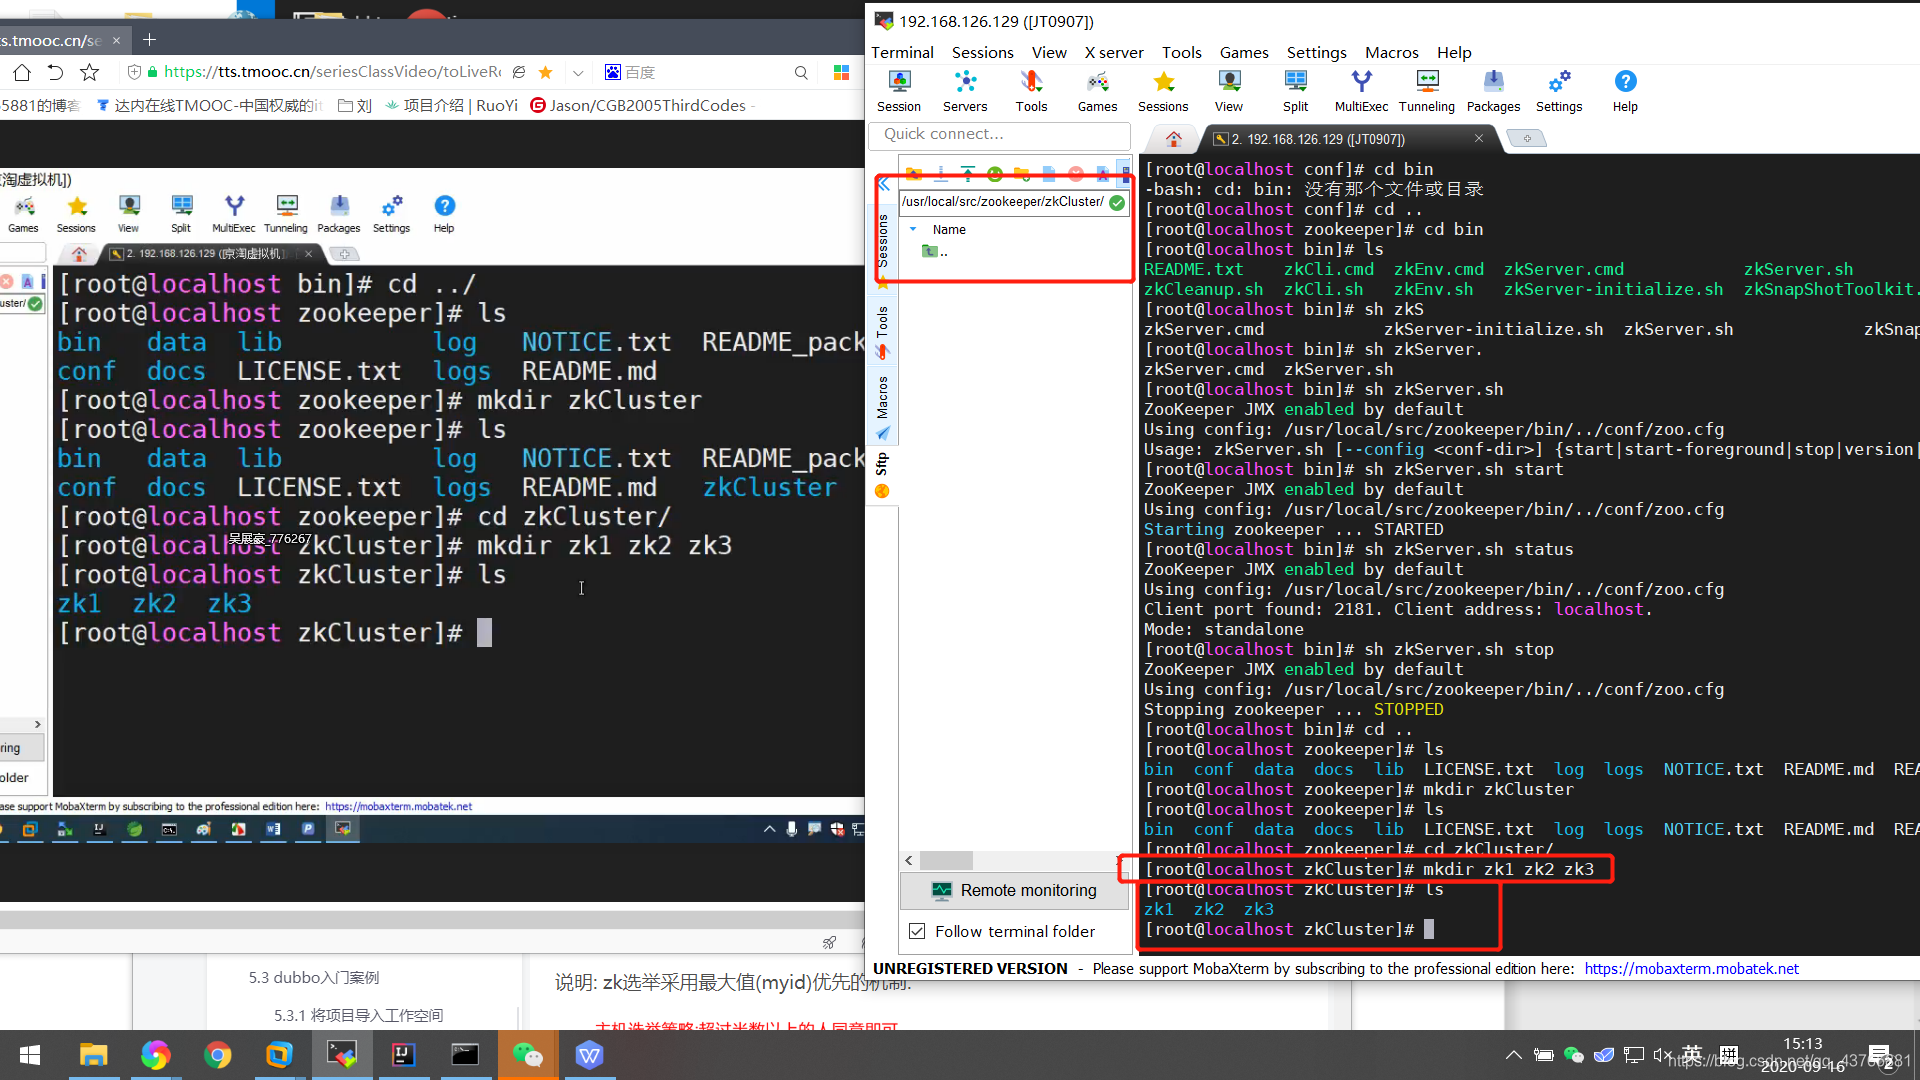1920x1080 pixels.
Task: Open WeChat from the Windows taskbar
Action: pyautogui.click(x=527, y=1055)
